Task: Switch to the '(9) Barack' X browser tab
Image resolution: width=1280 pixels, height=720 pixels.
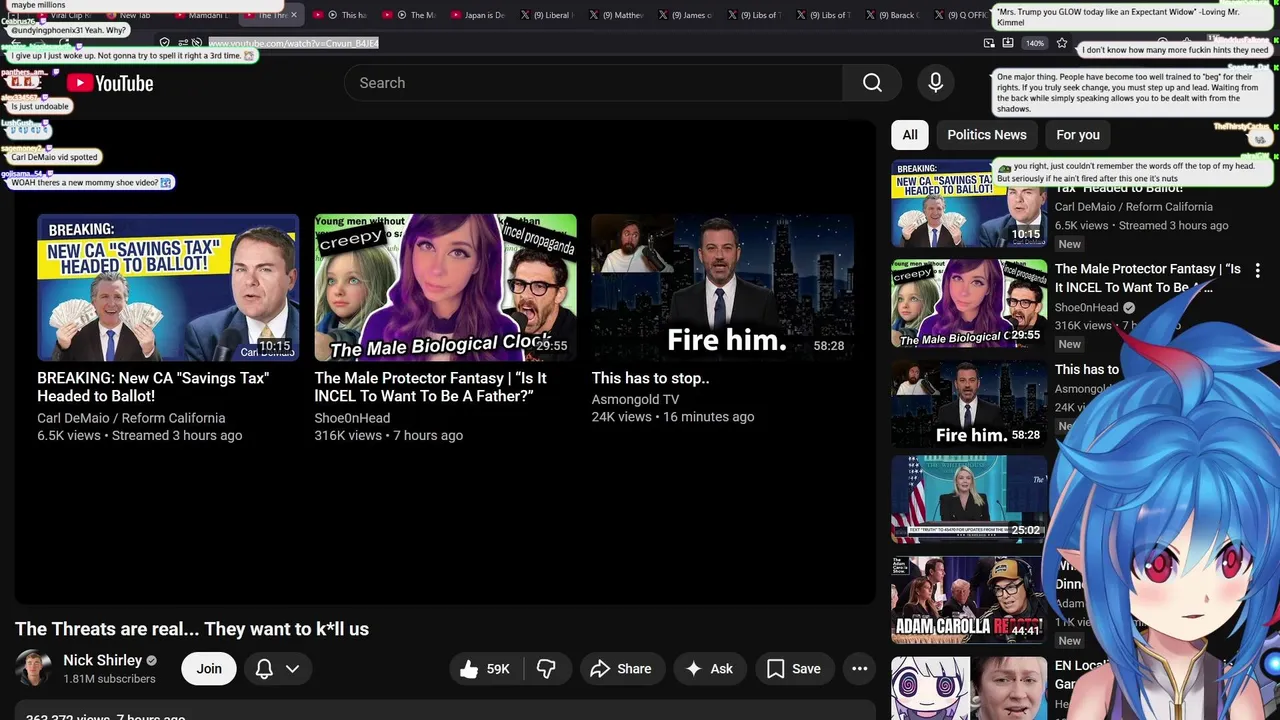Action: click(x=892, y=15)
